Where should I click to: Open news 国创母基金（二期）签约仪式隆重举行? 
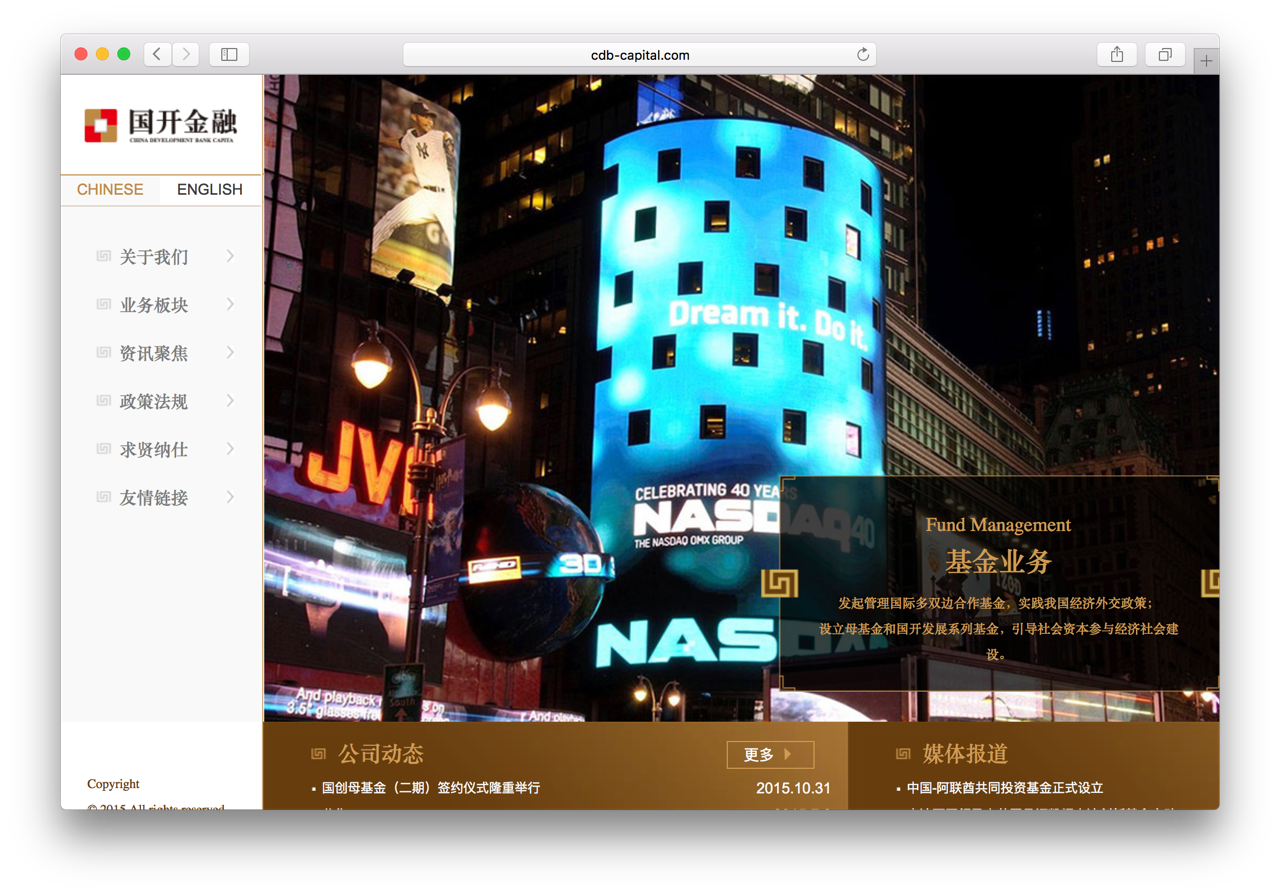point(431,788)
